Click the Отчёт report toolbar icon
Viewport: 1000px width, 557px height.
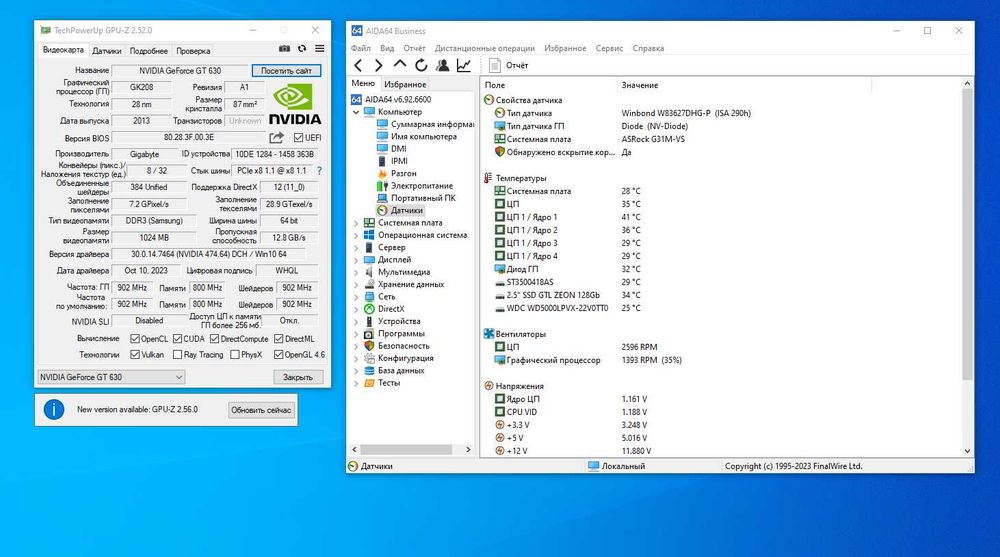pos(494,65)
